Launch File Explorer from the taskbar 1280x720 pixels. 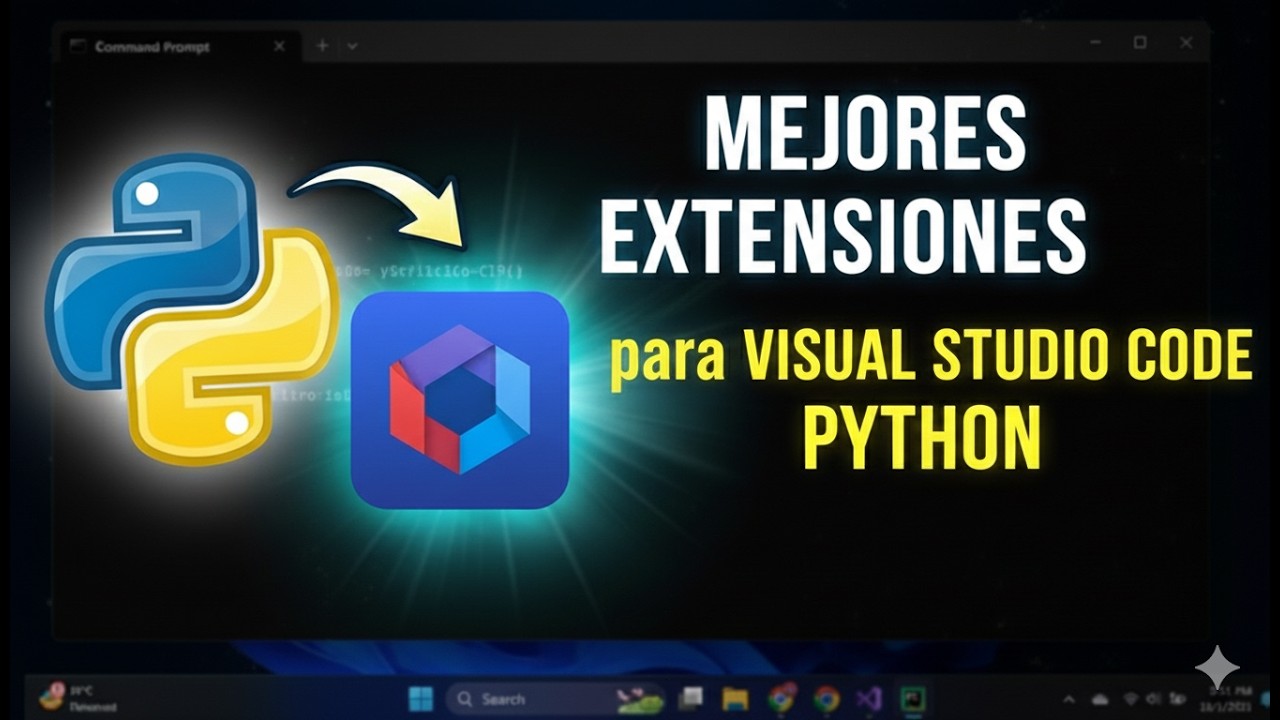point(735,698)
